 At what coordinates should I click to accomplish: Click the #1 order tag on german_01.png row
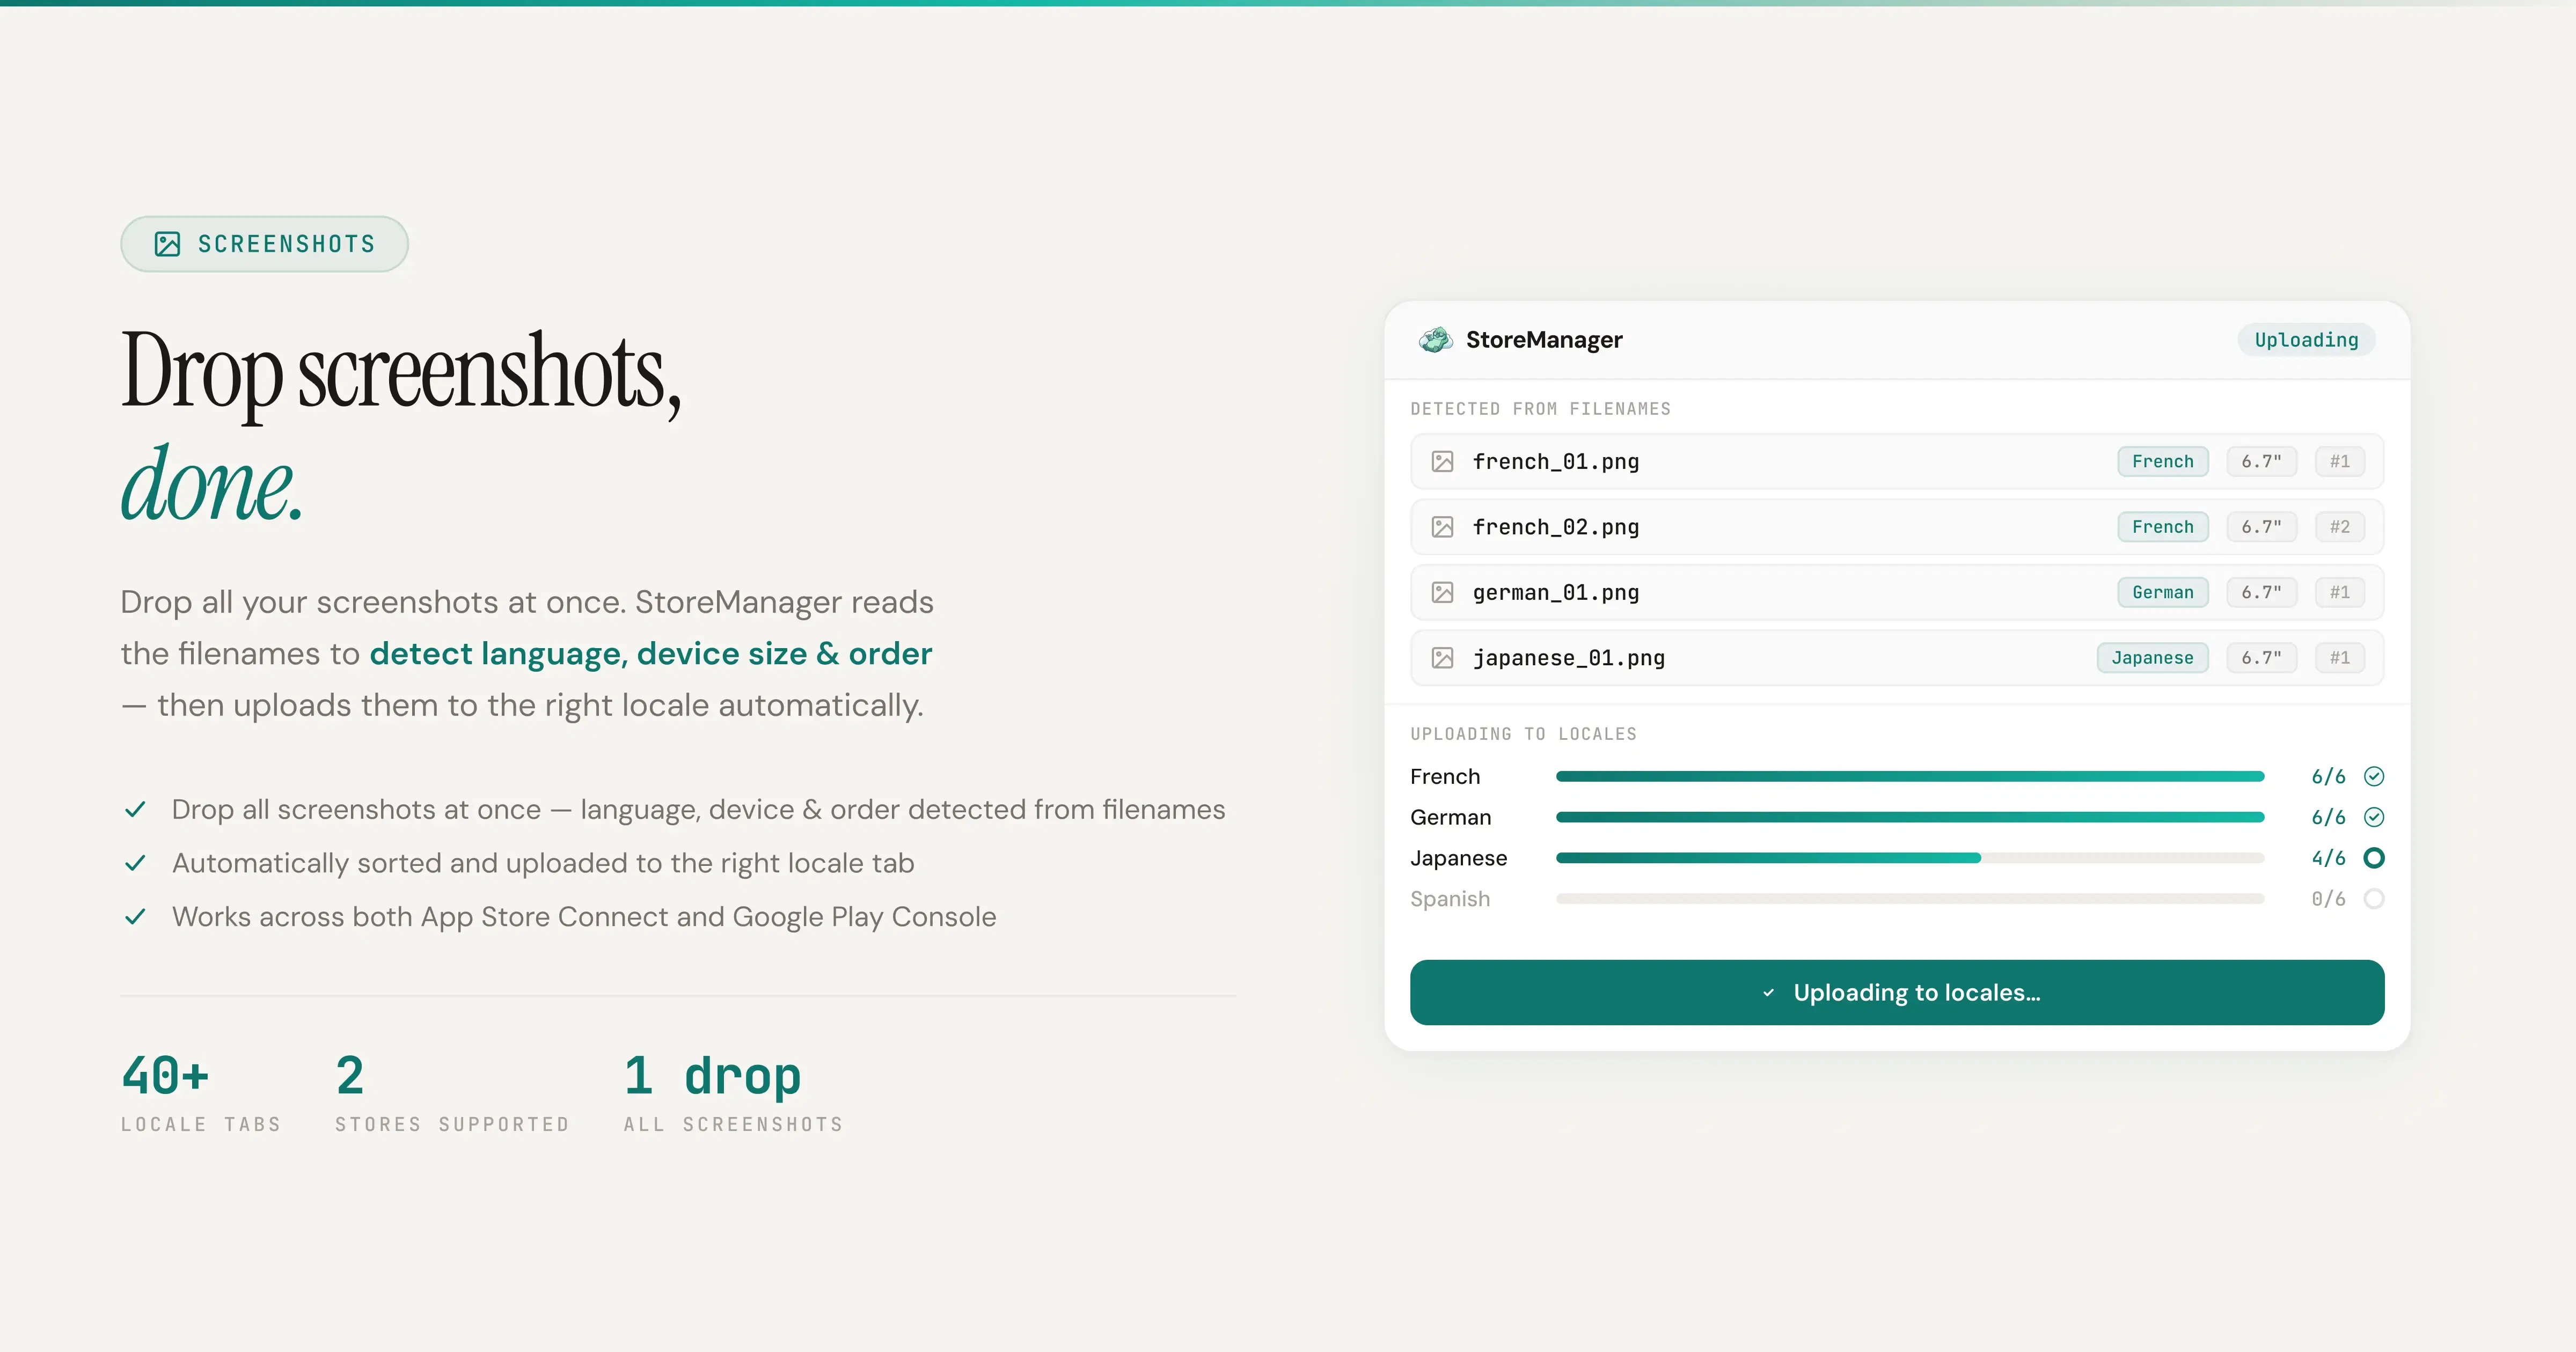(x=2340, y=593)
